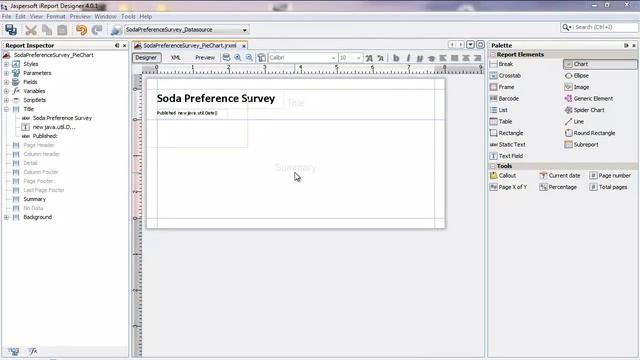
Task: Select the Barcode palette element
Action: pyautogui.click(x=509, y=99)
